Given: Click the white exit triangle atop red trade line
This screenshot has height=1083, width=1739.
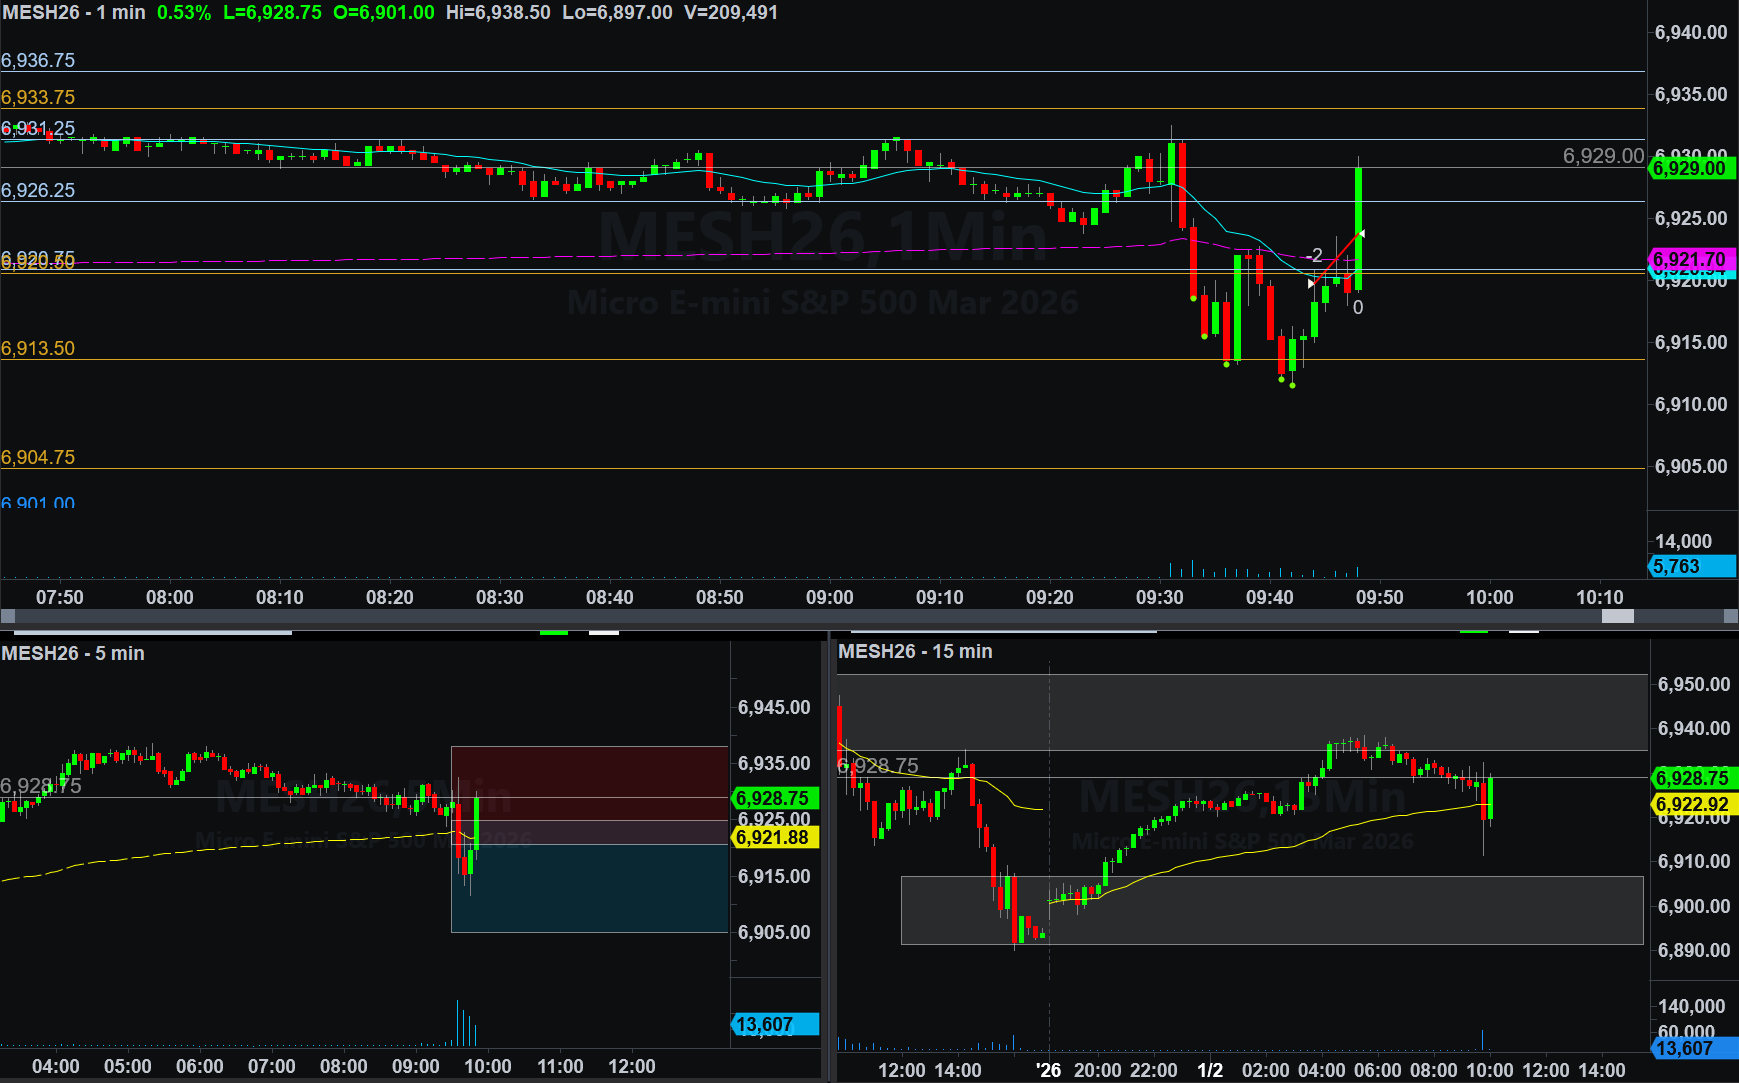Looking at the screenshot, I should click(x=1361, y=234).
